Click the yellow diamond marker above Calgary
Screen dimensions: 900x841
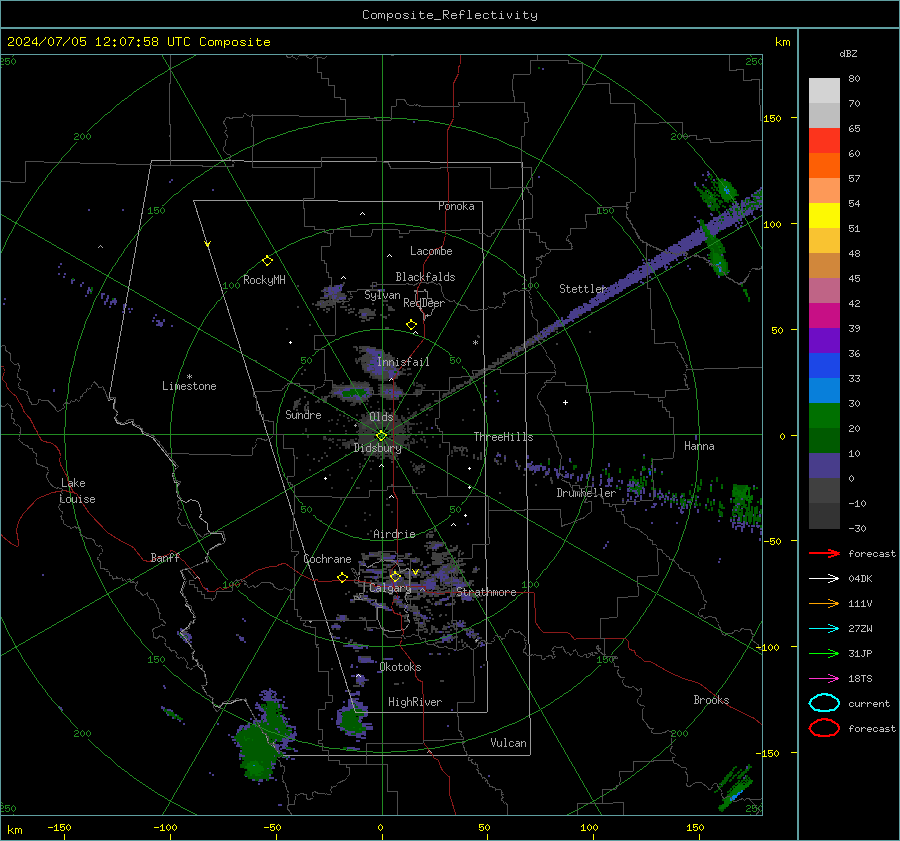[395, 576]
